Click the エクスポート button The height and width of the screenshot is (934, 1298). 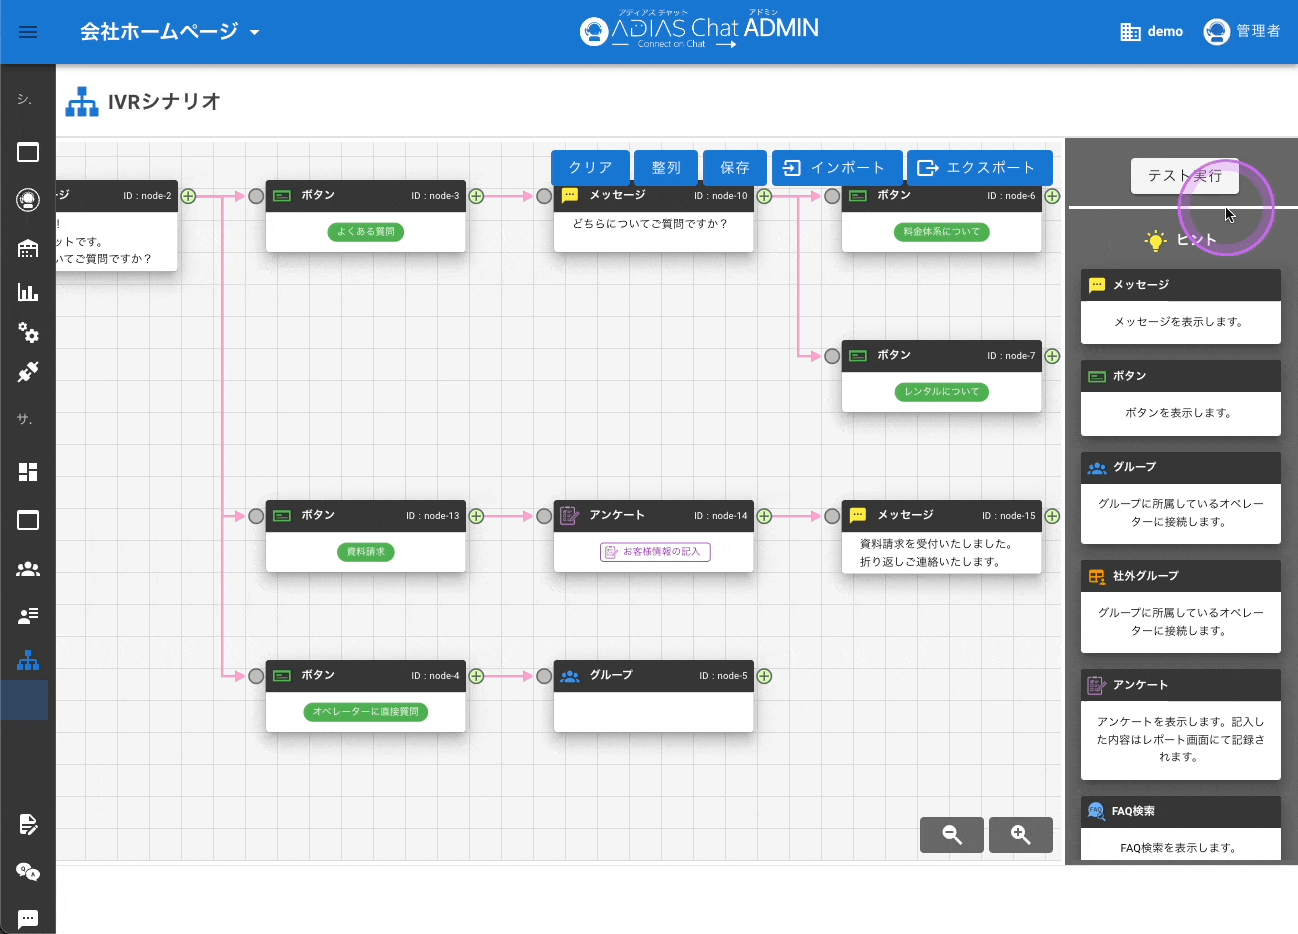pyautogui.click(x=979, y=168)
